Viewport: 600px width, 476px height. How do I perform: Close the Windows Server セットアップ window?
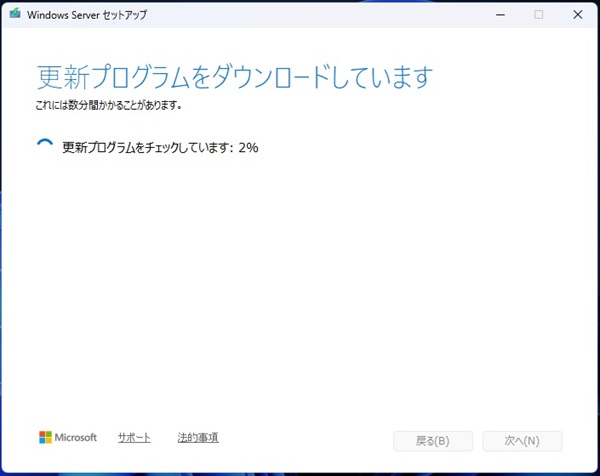pyautogui.click(x=579, y=14)
